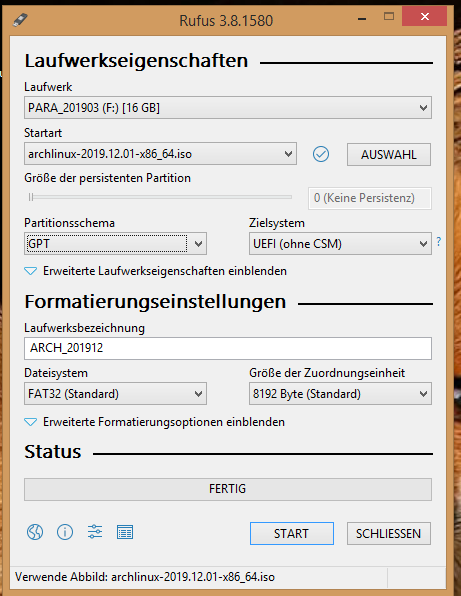Click the FERTIG progress bar
Image resolution: width=461 pixels, height=596 pixels.
click(x=228, y=489)
